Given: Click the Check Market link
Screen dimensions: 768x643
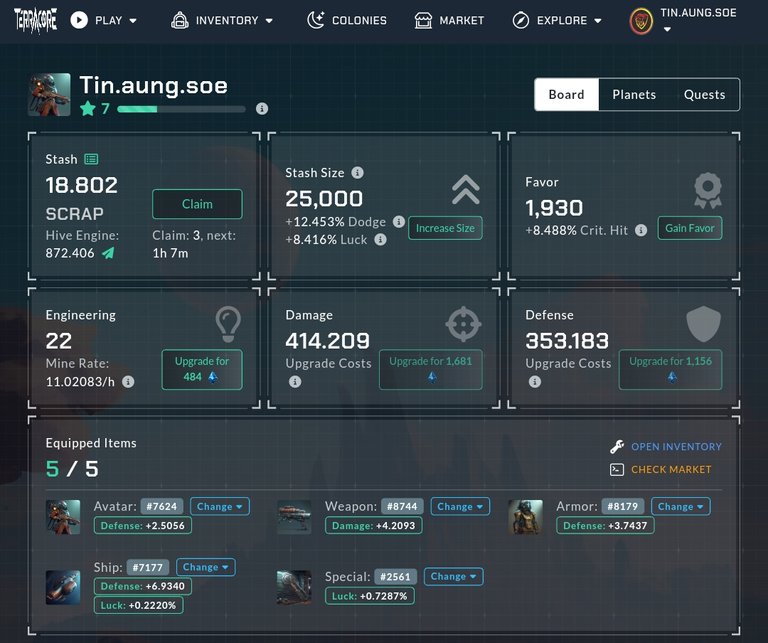Looking at the screenshot, I should point(671,470).
